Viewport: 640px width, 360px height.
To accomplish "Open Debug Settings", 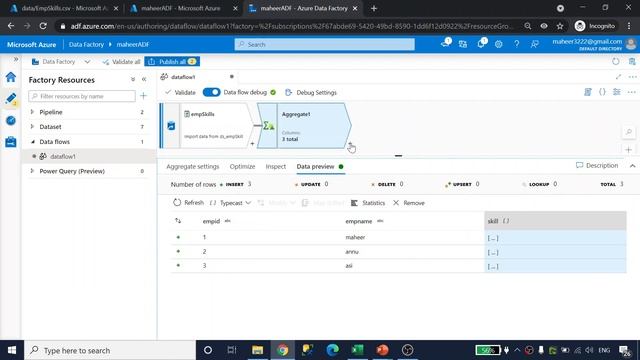I will point(311,93).
